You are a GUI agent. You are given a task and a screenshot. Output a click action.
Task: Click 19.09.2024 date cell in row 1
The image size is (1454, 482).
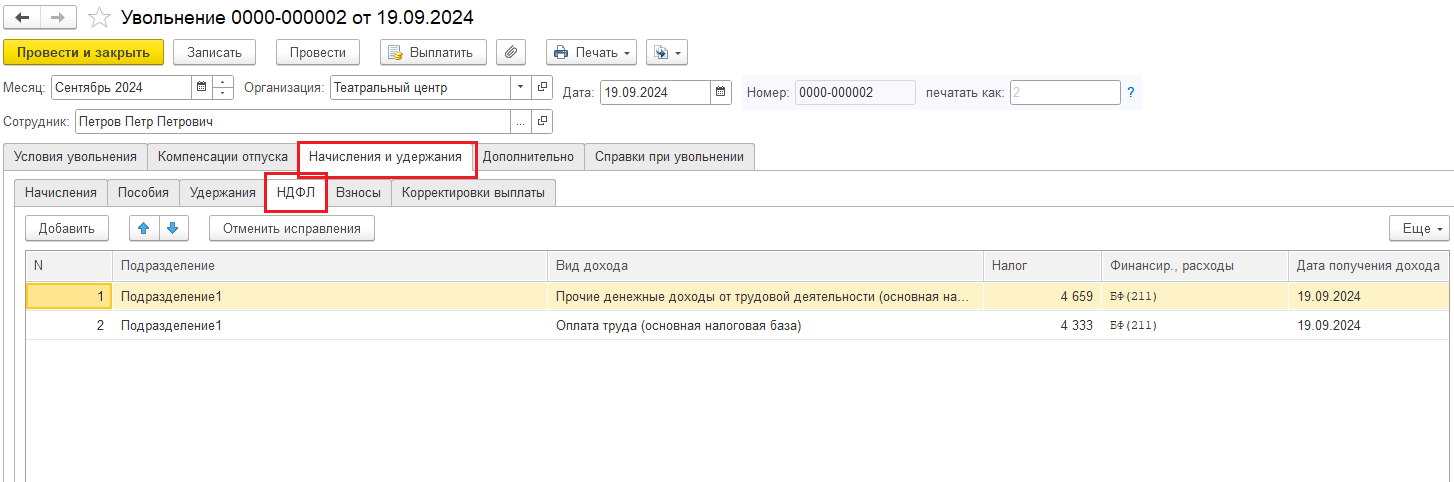click(1369, 297)
